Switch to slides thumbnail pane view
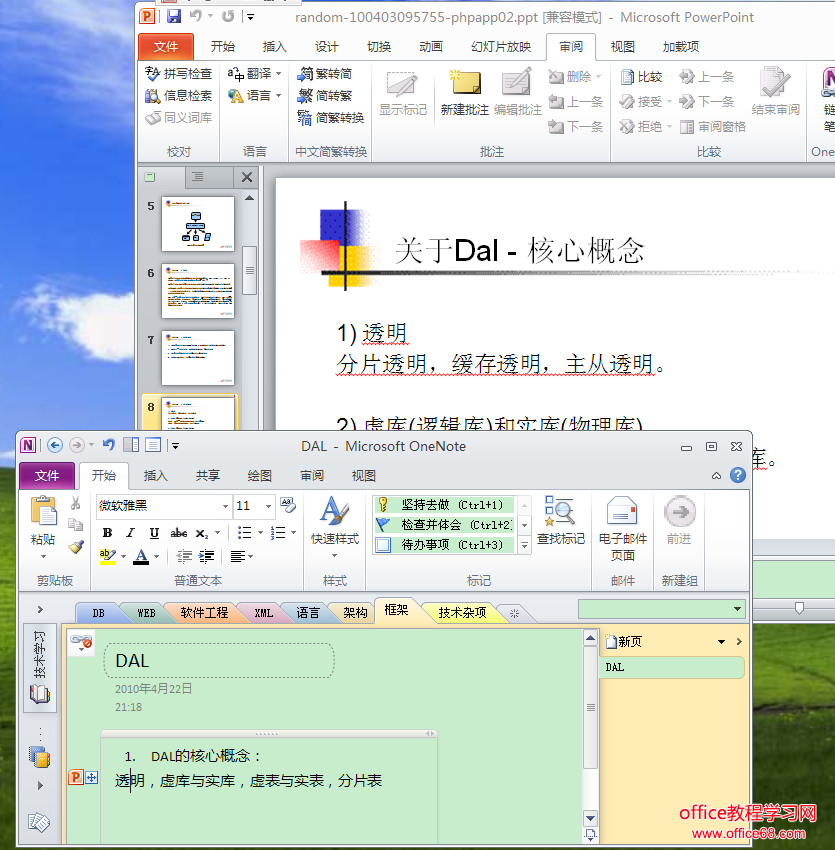This screenshot has height=850, width=835. [150, 177]
